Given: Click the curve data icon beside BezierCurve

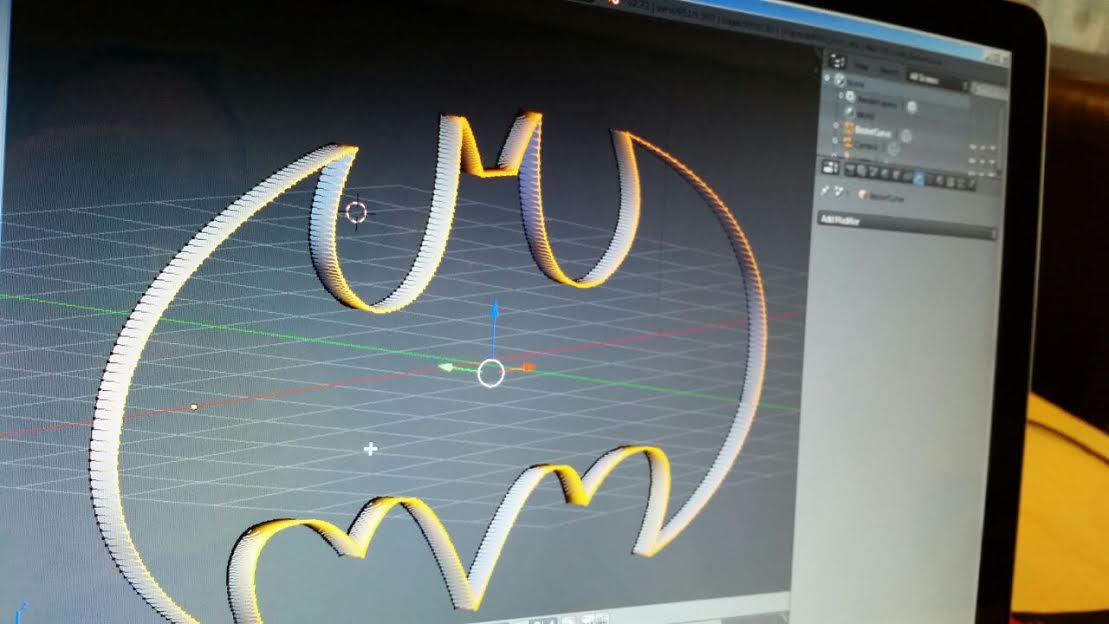Looking at the screenshot, I should coord(906,137).
